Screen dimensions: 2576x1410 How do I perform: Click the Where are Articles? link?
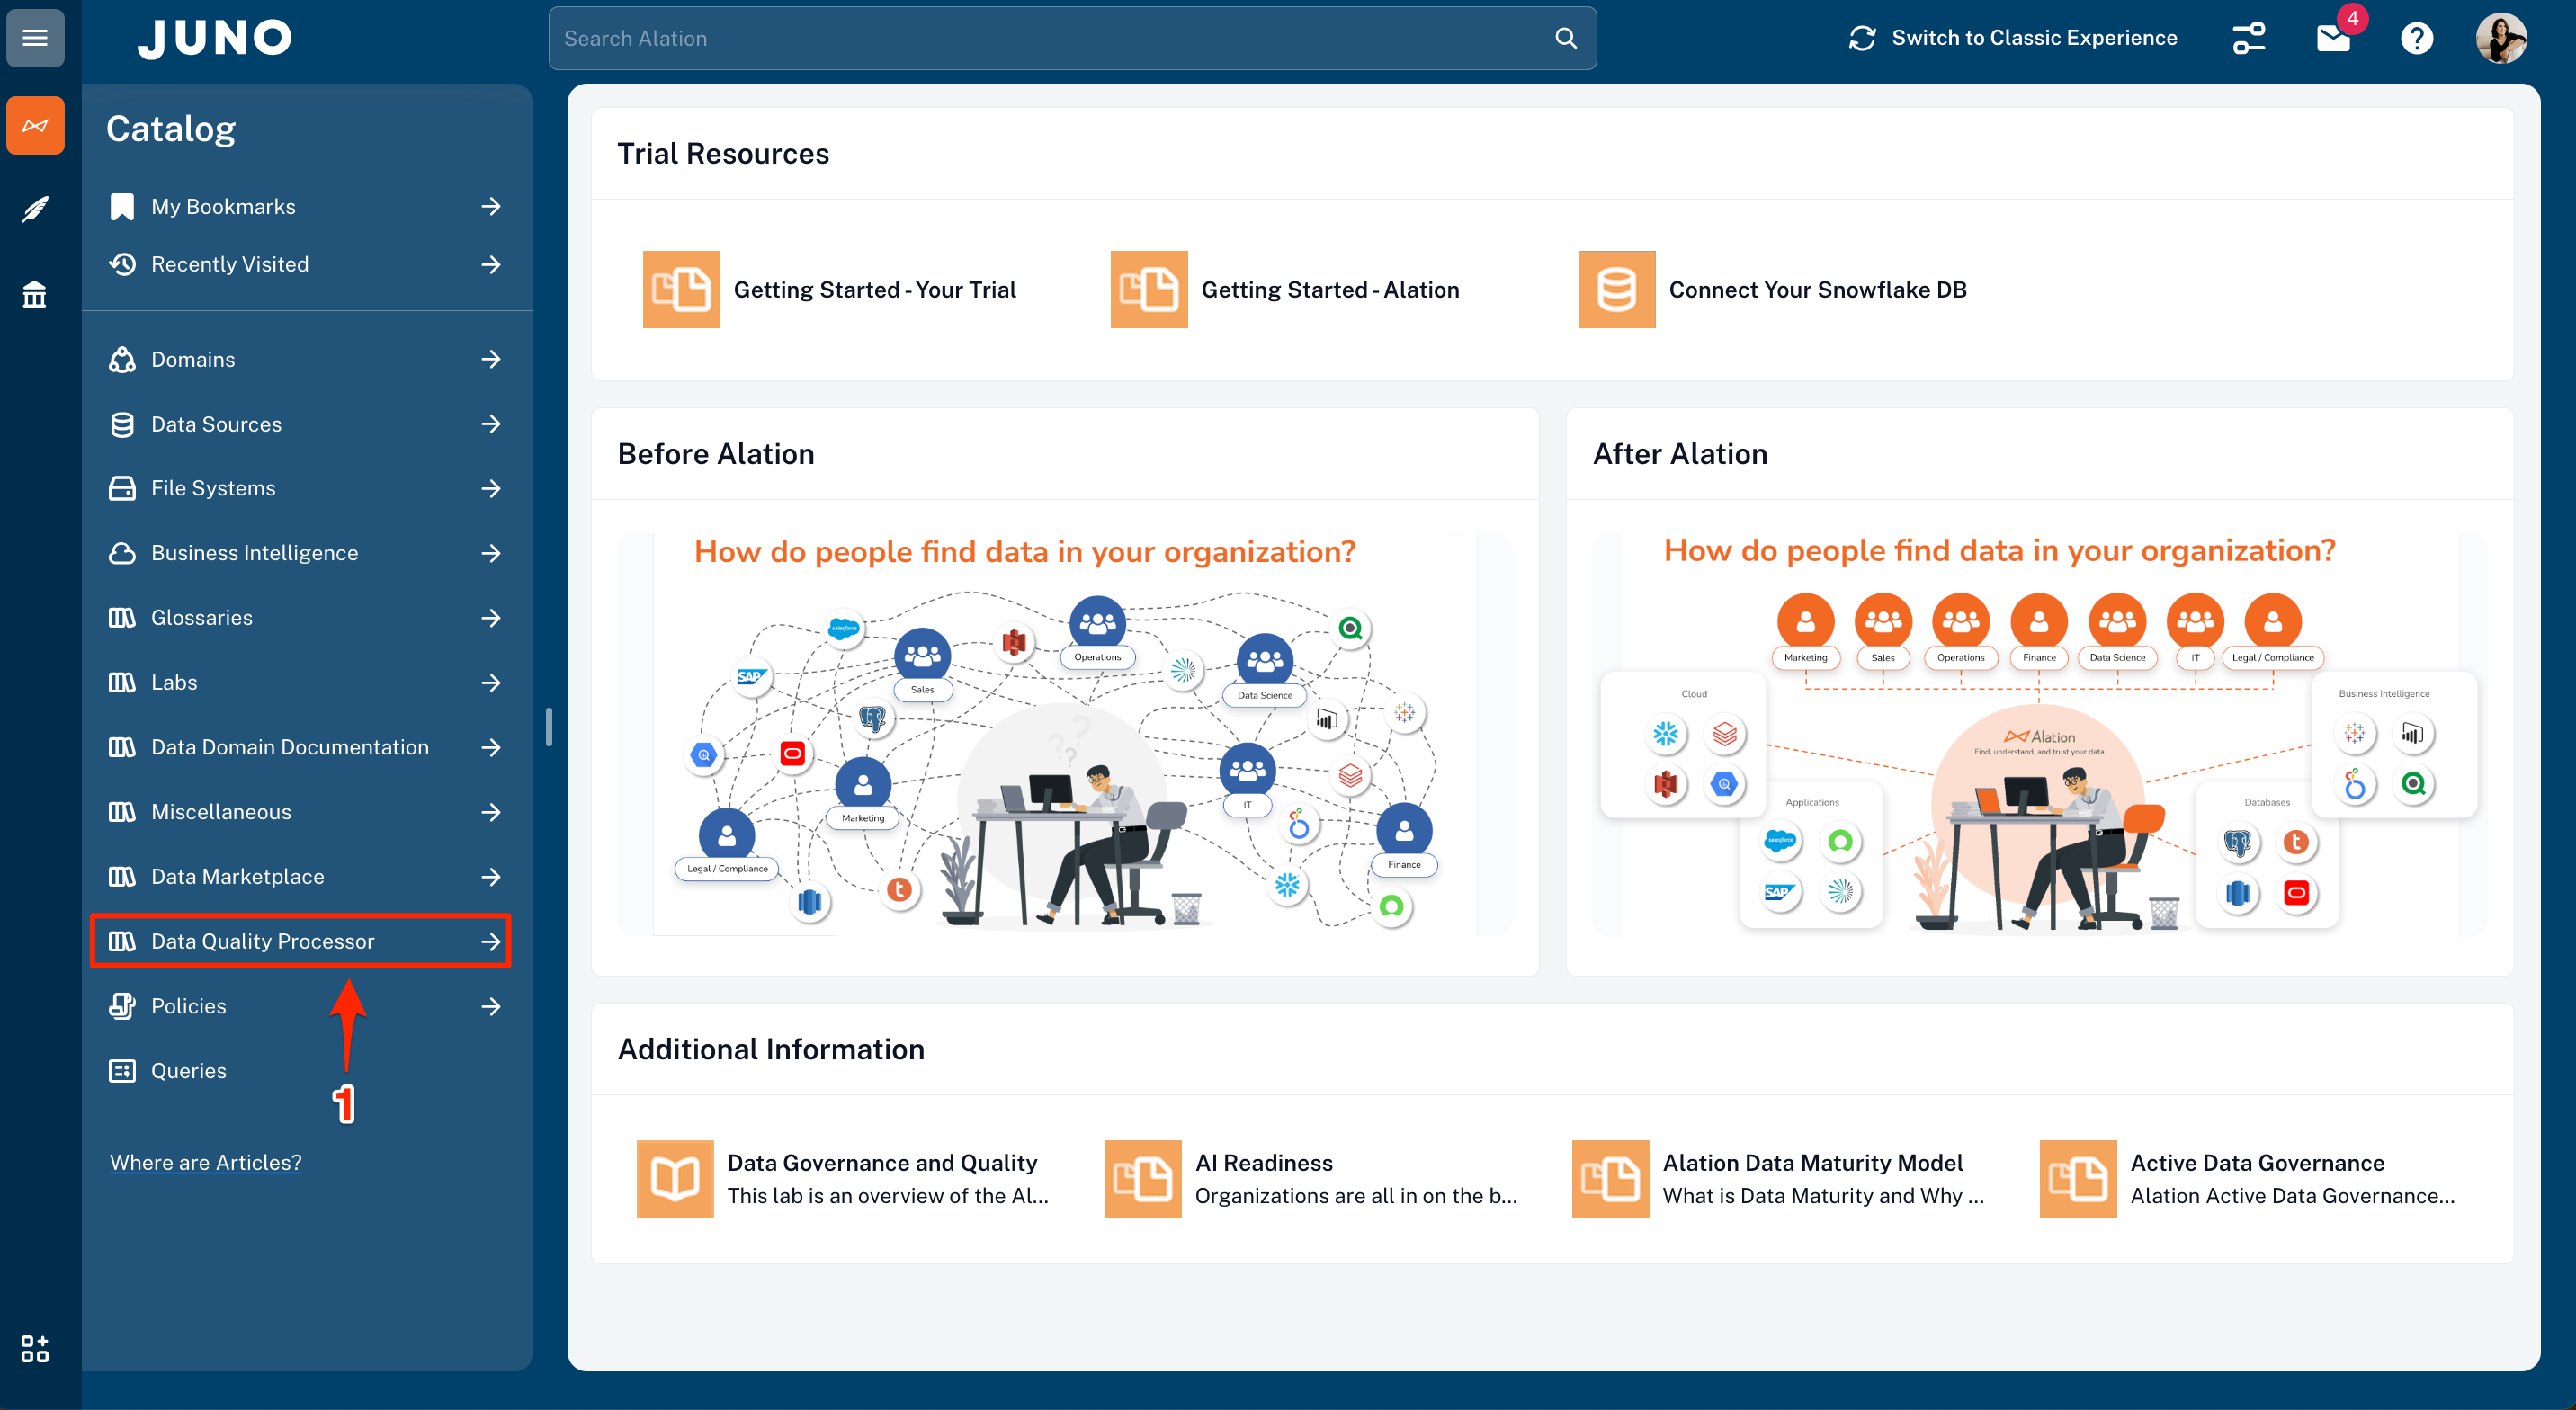205,1162
